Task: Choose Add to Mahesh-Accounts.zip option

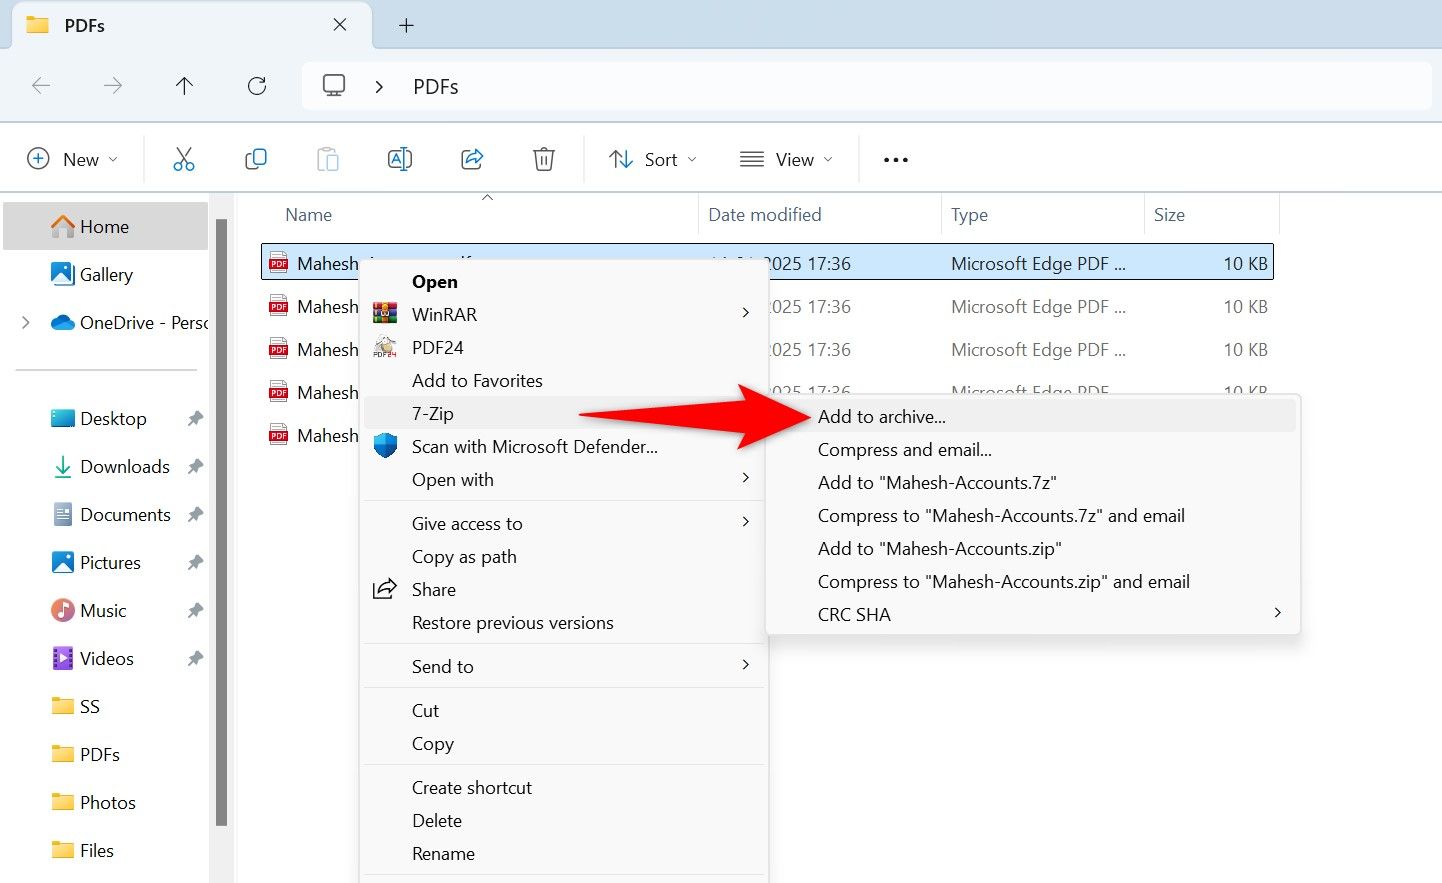Action: 939,548
